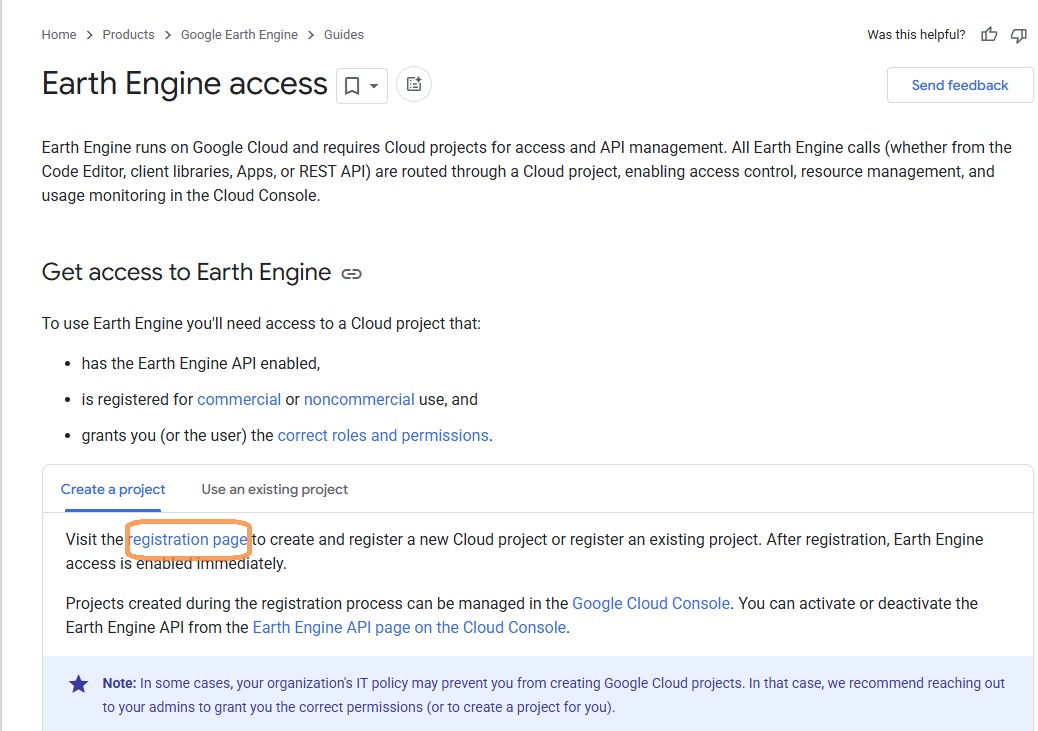Open the registration page link
The image size is (1038, 731).
click(188, 540)
